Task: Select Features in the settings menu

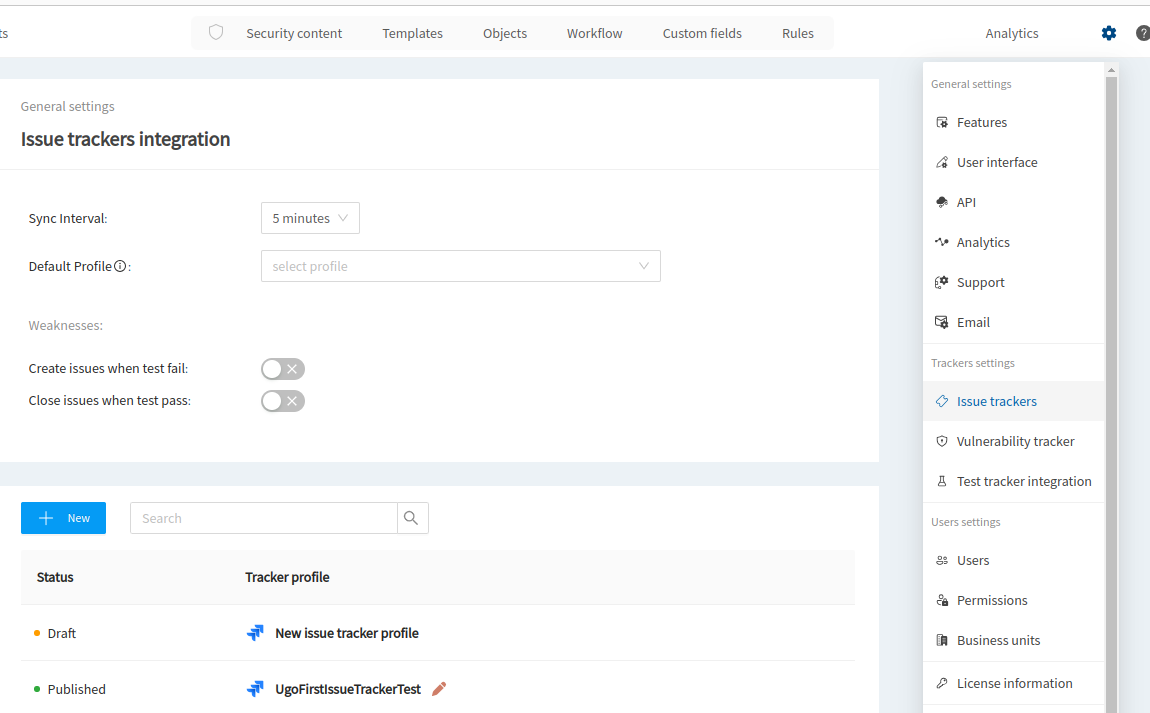Action: coord(1014,123)
